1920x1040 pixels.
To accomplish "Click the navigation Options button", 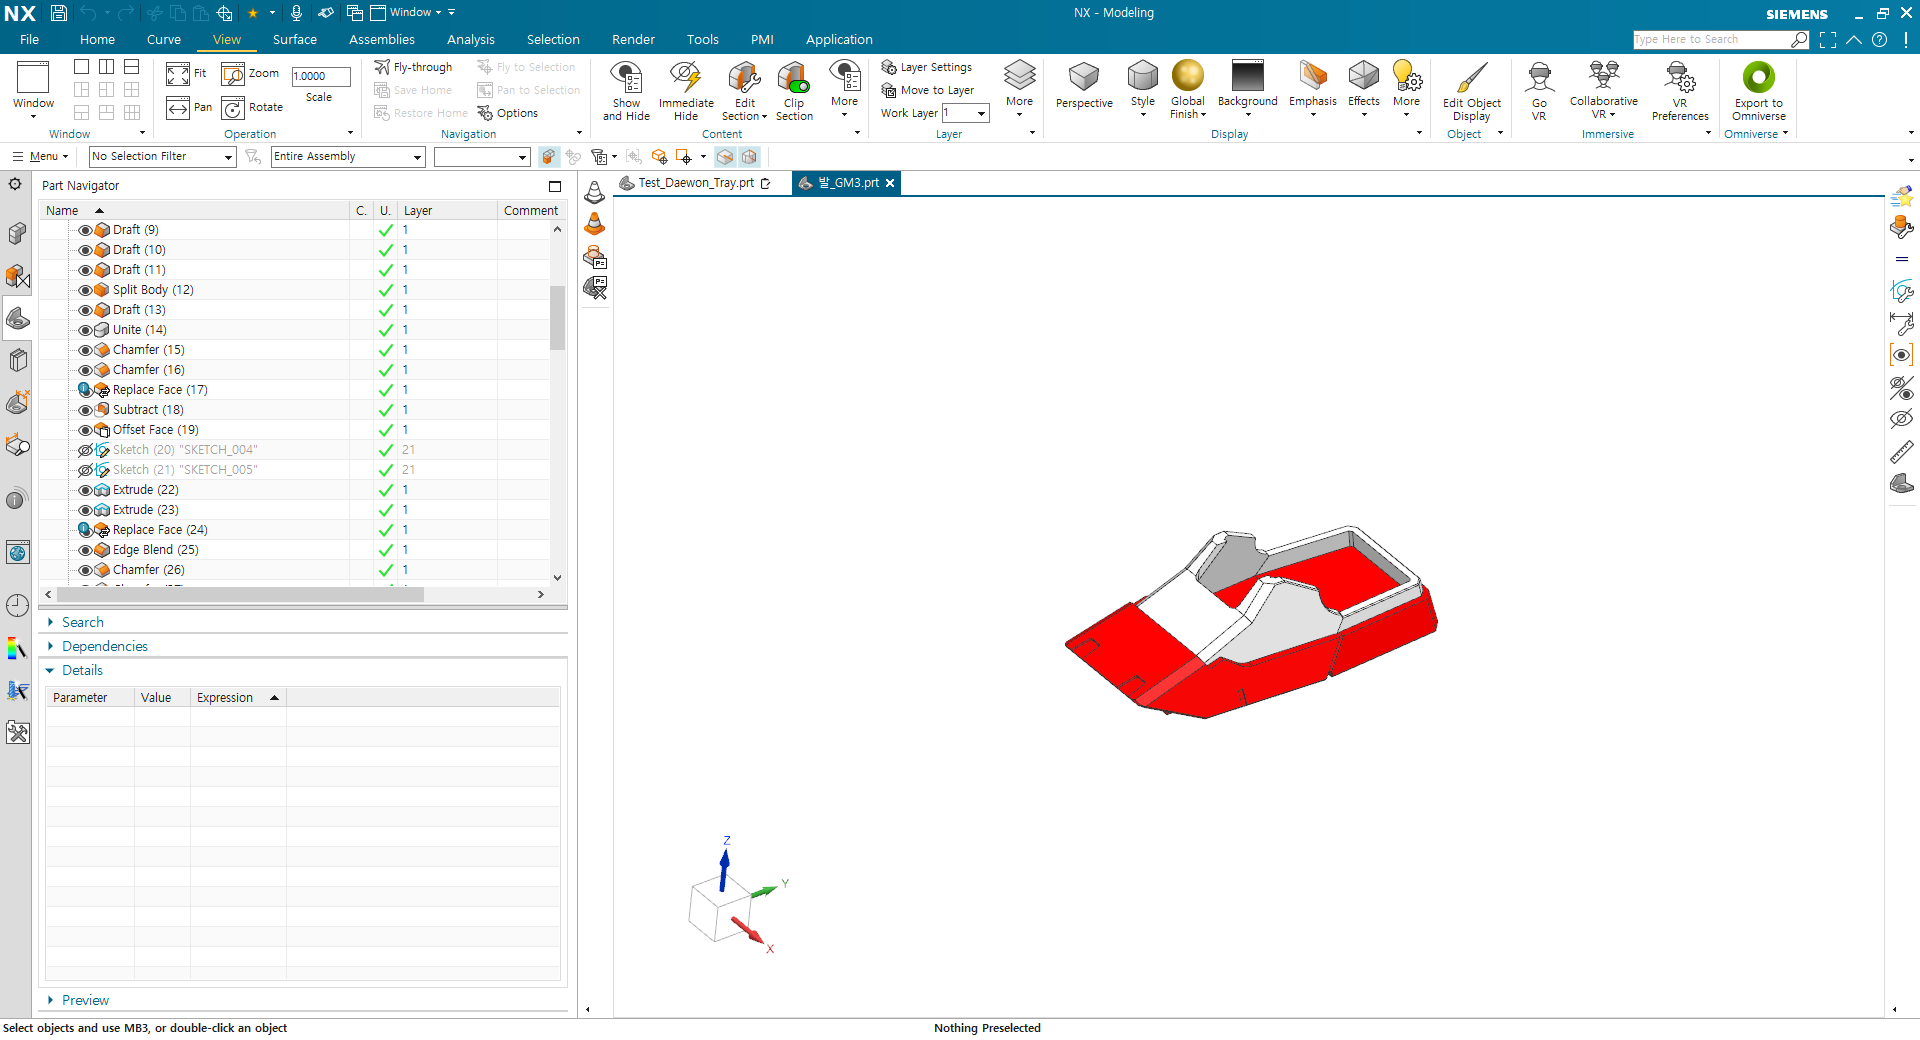I will tap(508, 113).
